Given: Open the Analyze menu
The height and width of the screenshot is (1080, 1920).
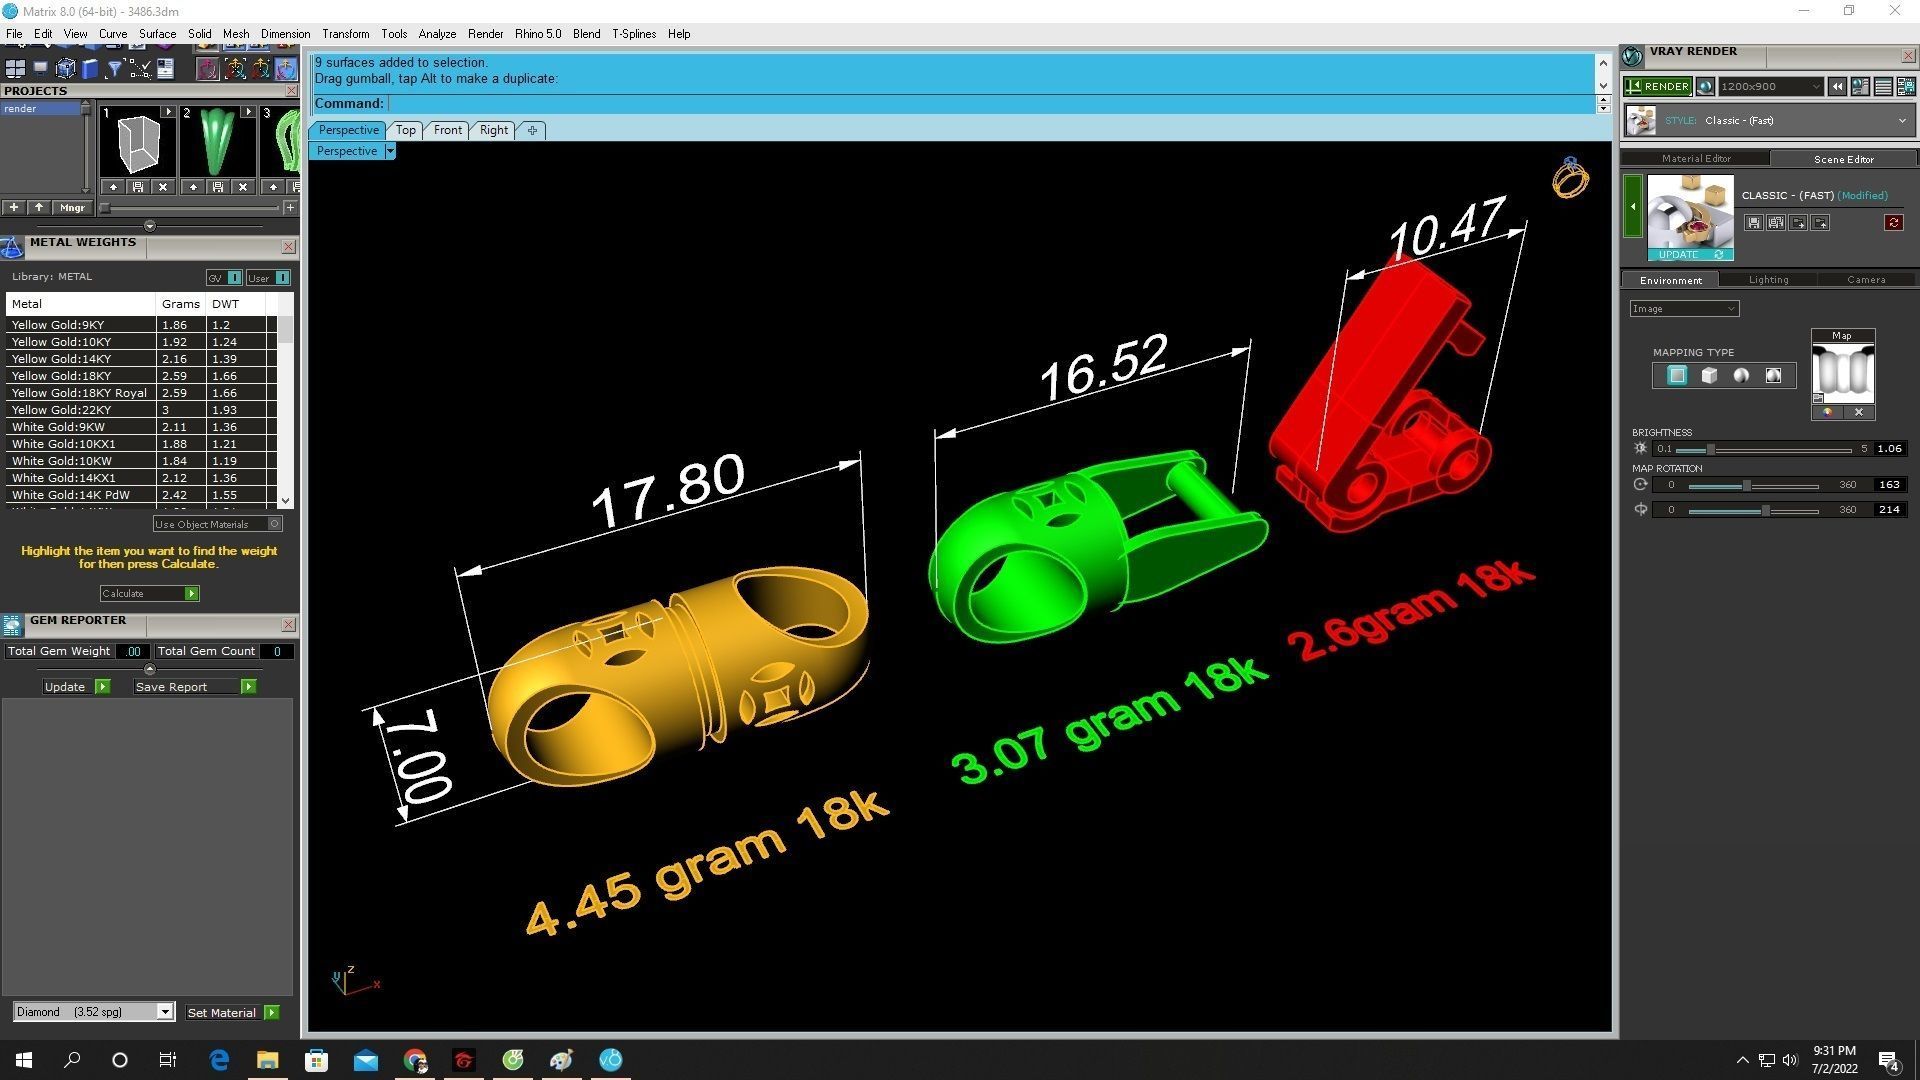Looking at the screenshot, I should click(x=436, y=34).
